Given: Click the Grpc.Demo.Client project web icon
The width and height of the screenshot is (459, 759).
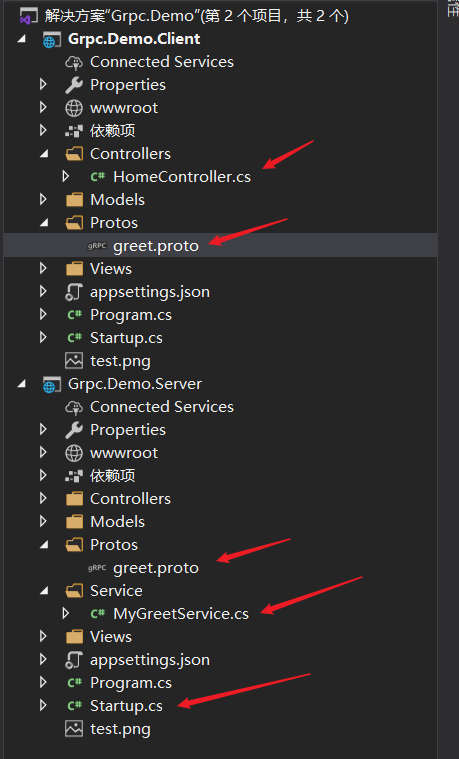Looking at the screenshot, I should tap(51, 39).
